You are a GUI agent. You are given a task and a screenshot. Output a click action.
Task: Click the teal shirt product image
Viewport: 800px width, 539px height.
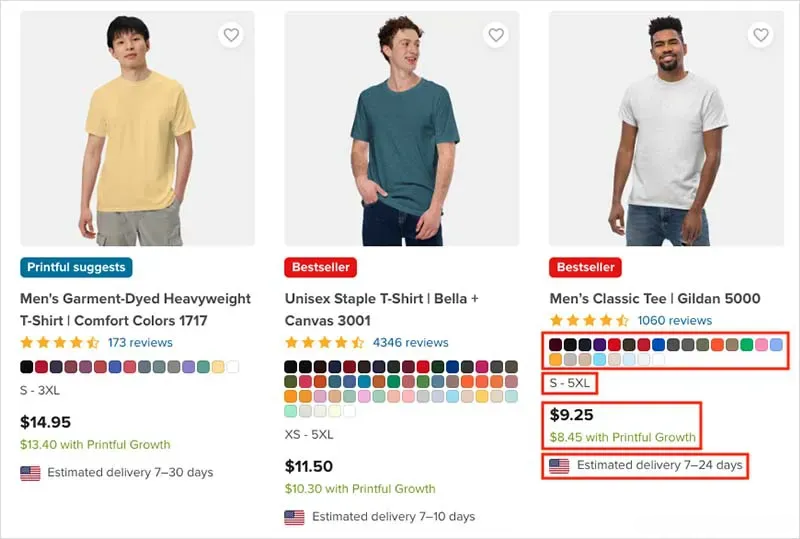[x=402, y=128]
